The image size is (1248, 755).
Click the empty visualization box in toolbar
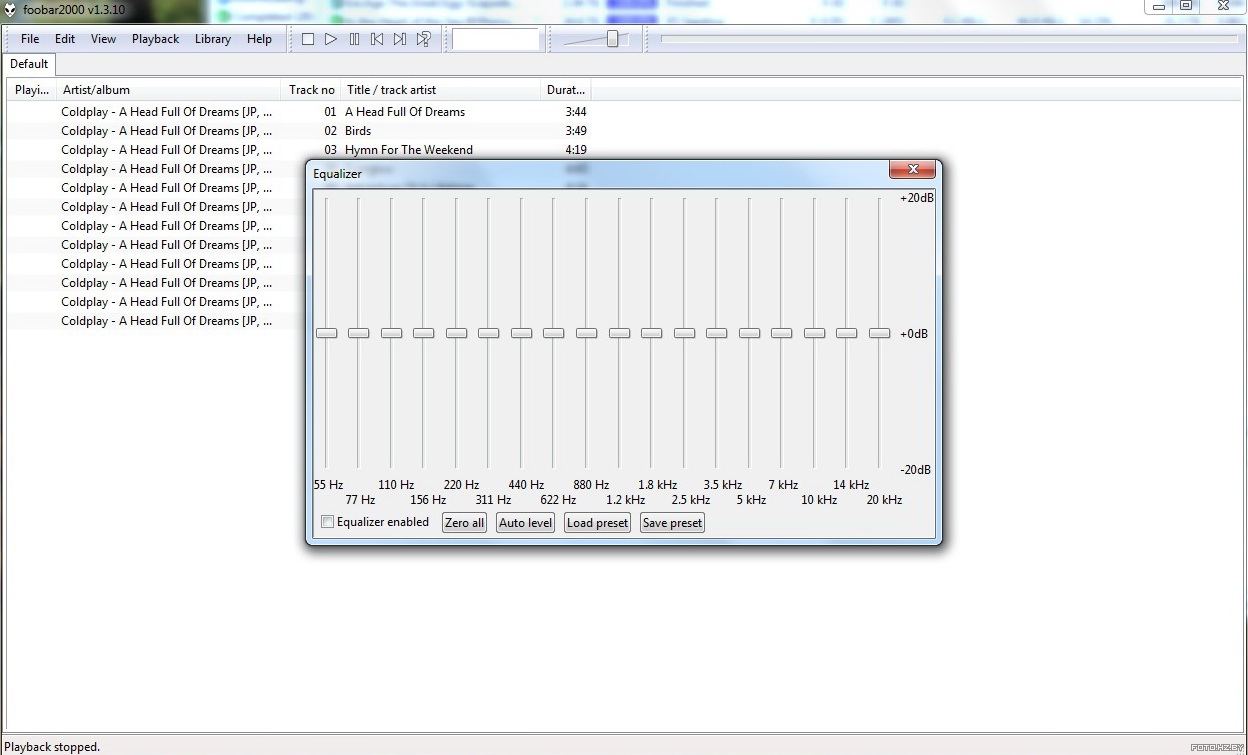pos(496,39)
